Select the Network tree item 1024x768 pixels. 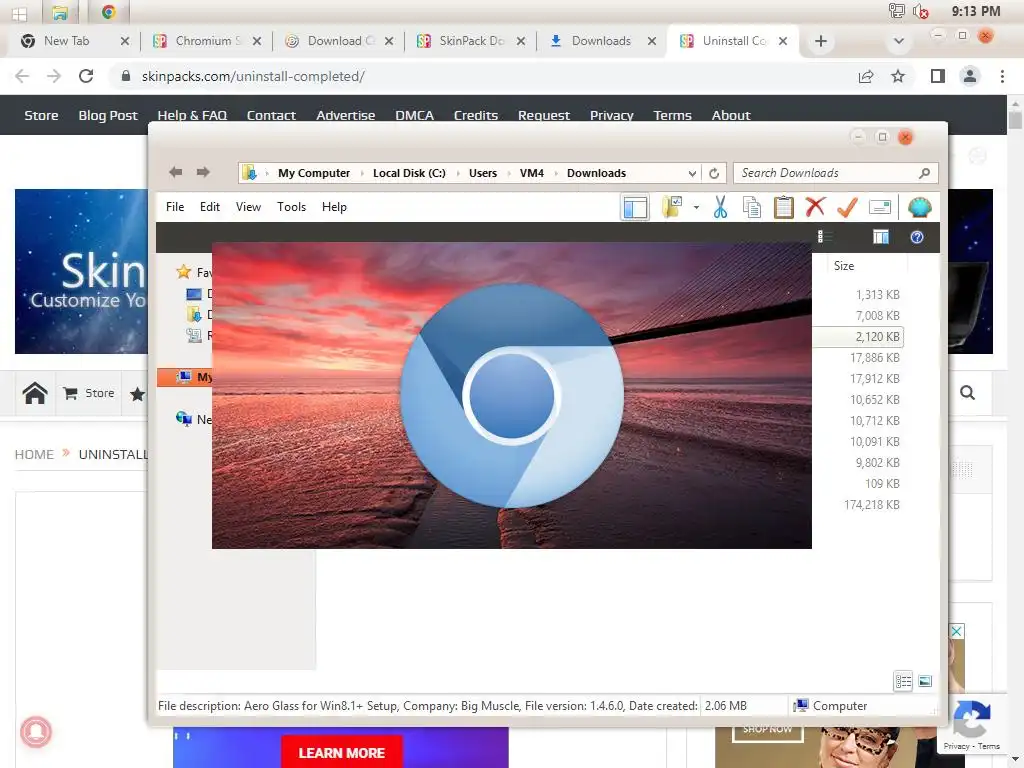tap(194, 419)
